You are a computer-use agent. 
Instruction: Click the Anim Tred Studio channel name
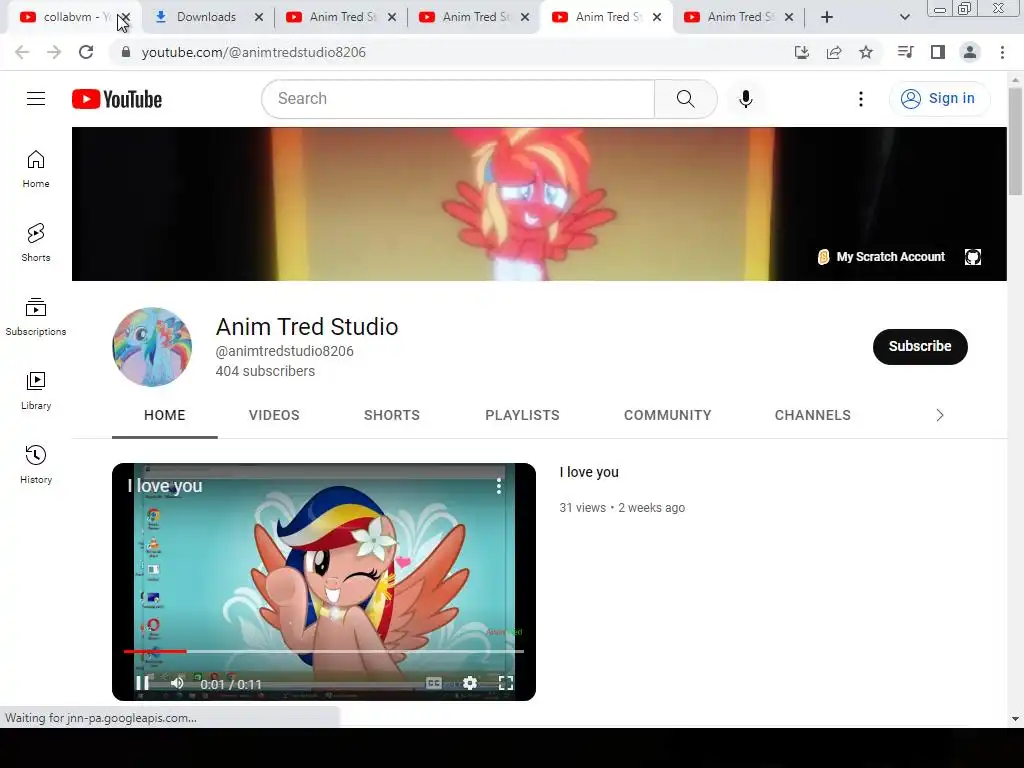[307, 327]
